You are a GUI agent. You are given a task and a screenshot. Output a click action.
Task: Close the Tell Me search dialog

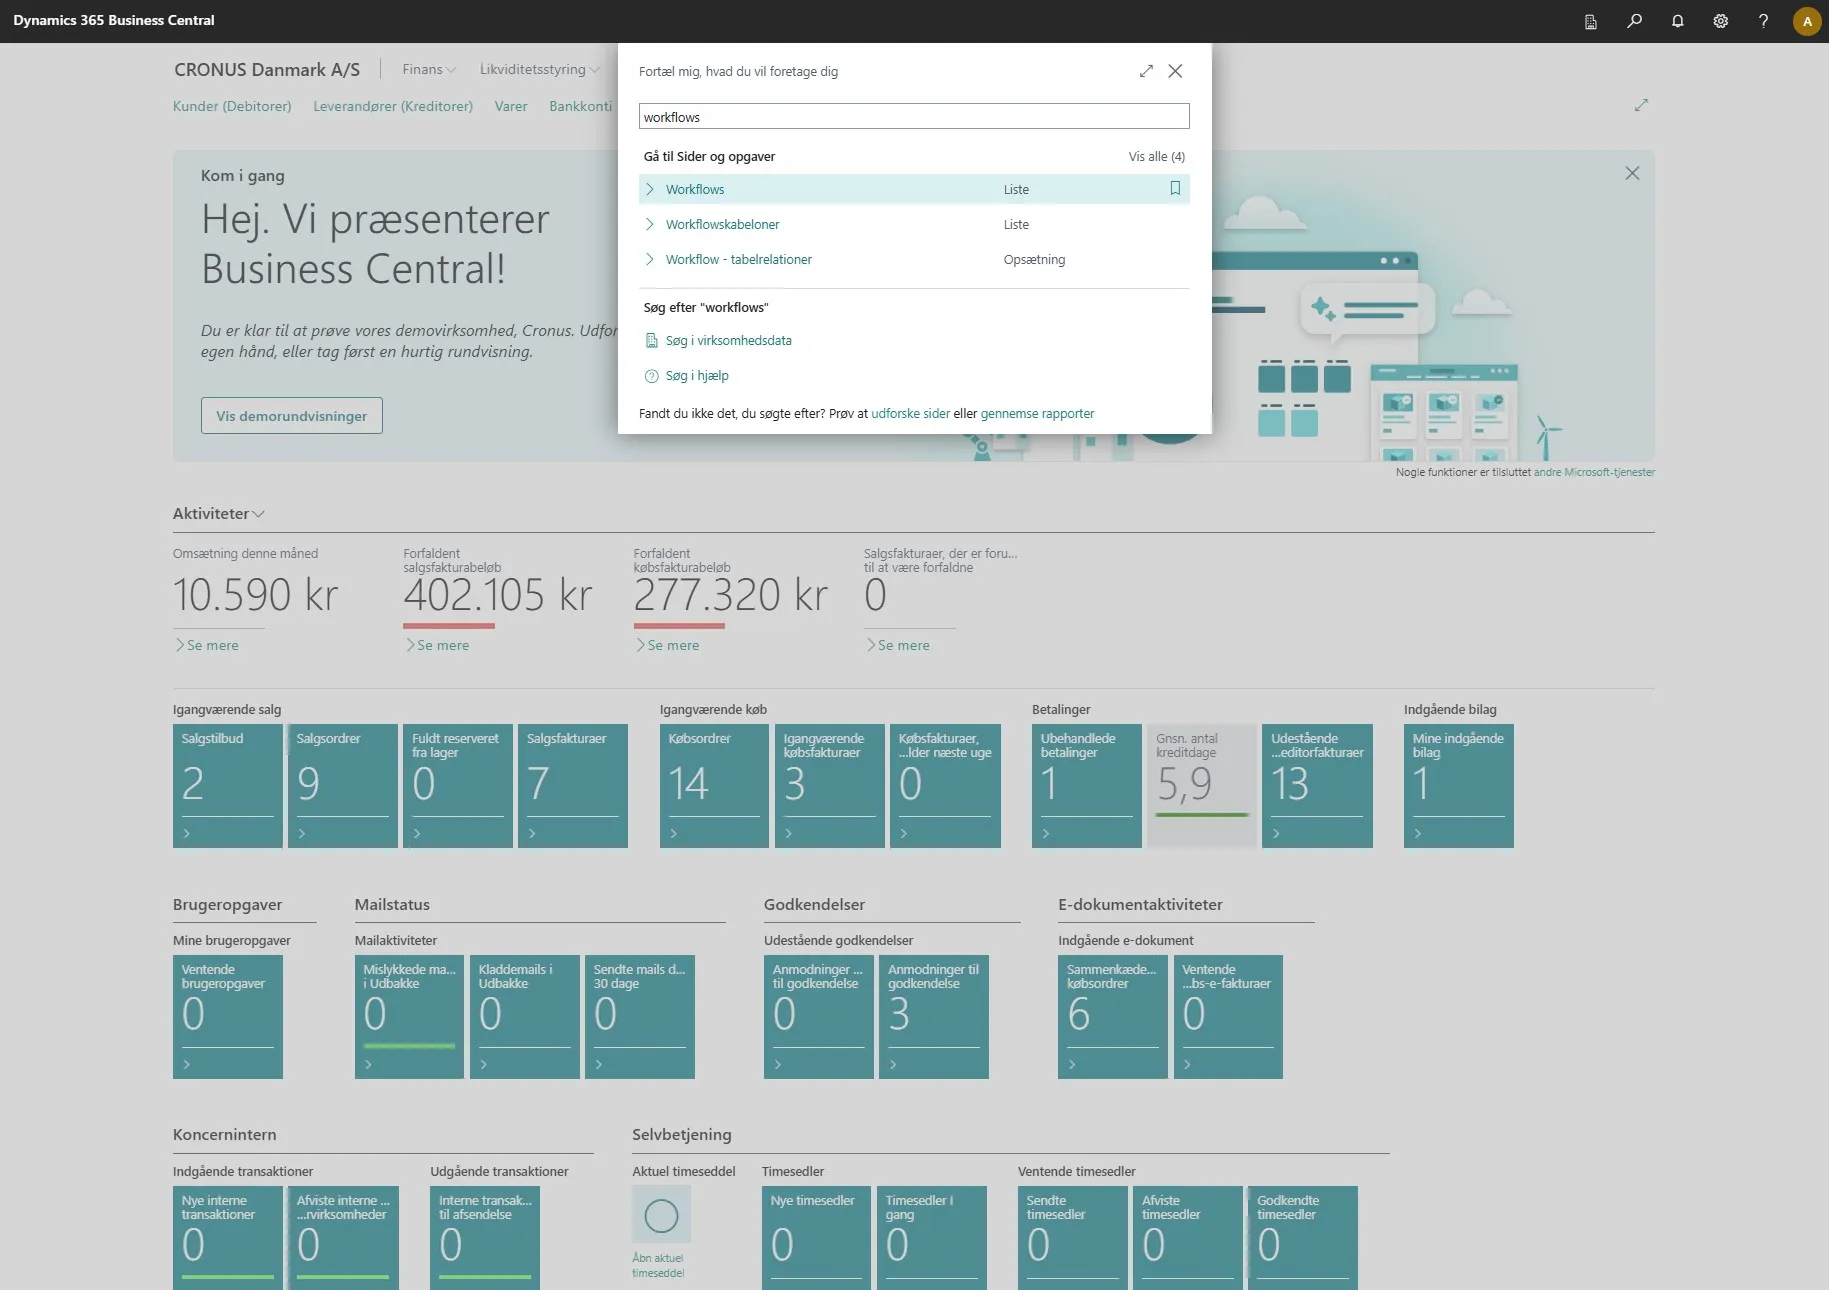point(1176,71)
